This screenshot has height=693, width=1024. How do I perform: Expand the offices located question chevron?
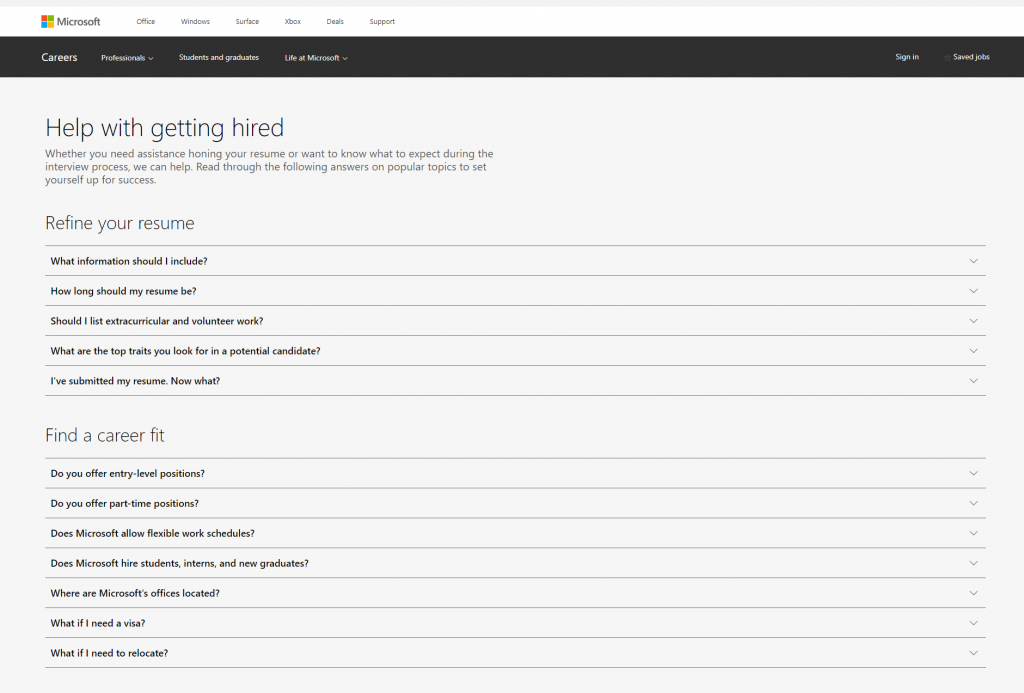(x=973, y=593)
